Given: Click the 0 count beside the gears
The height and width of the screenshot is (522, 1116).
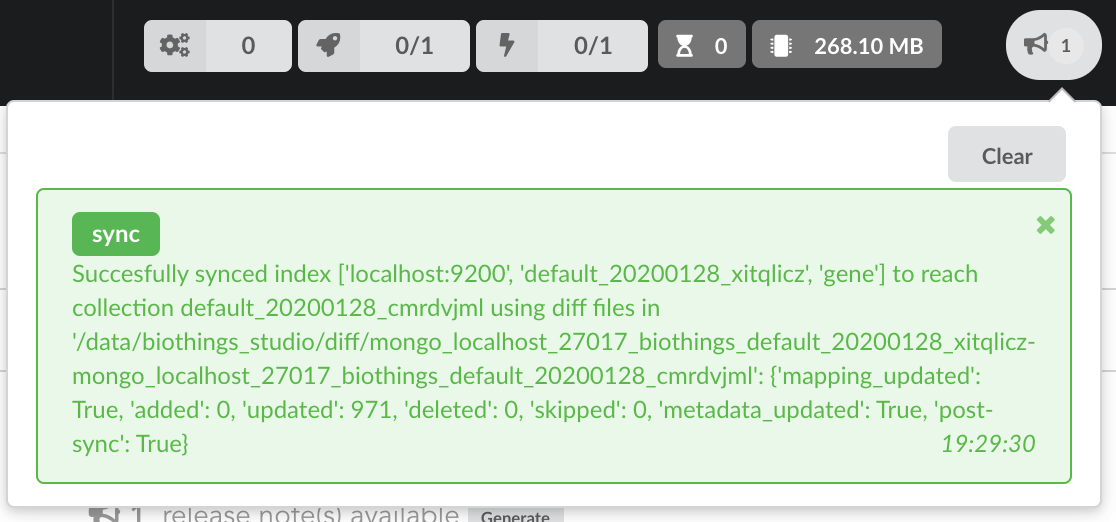Looking at the screenshot, I should [x=248, y=46].
